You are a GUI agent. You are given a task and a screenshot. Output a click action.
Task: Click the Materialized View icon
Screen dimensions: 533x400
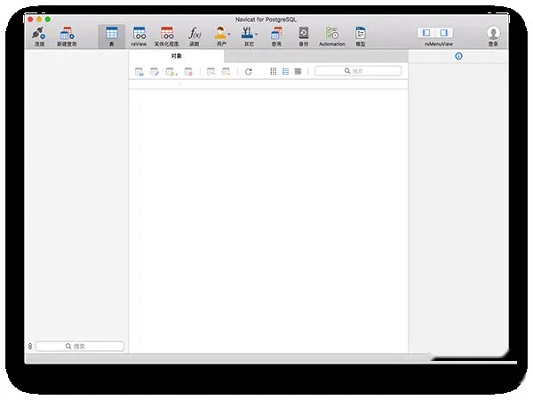pos(167,33)
